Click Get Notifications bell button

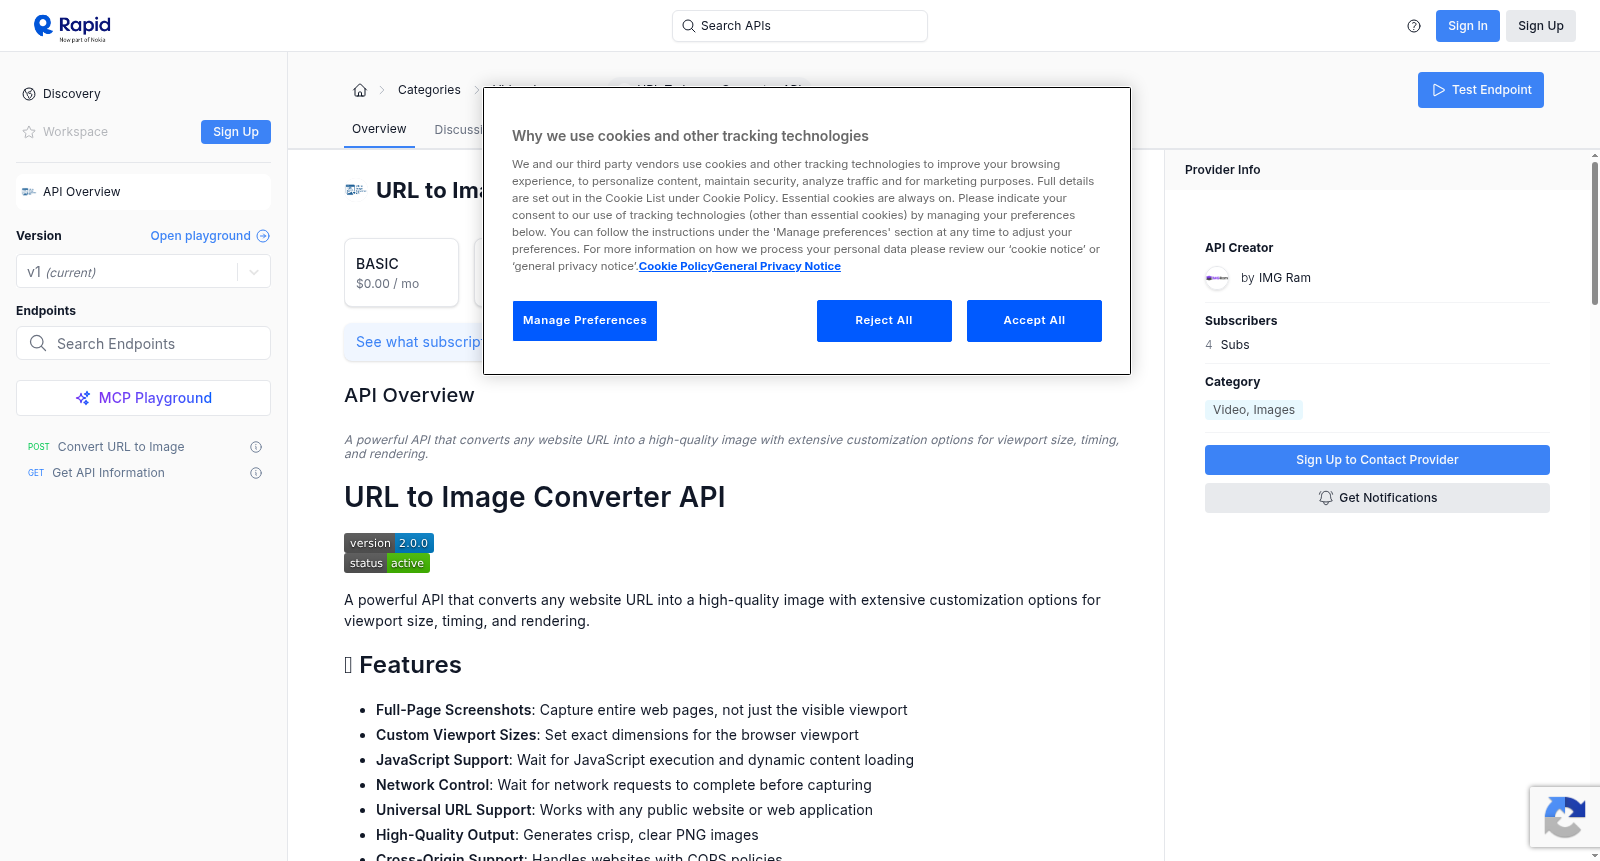point(1377,498)
